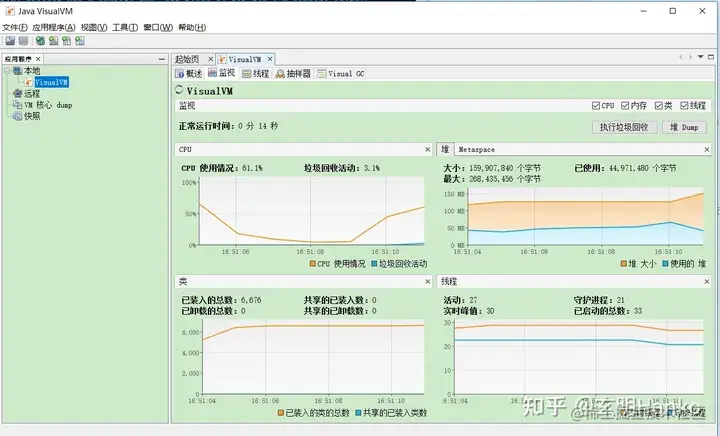This screenshot has width=720, height=436.
Task: Switch to the 抽样器 sampler tab
Action: 293,73
